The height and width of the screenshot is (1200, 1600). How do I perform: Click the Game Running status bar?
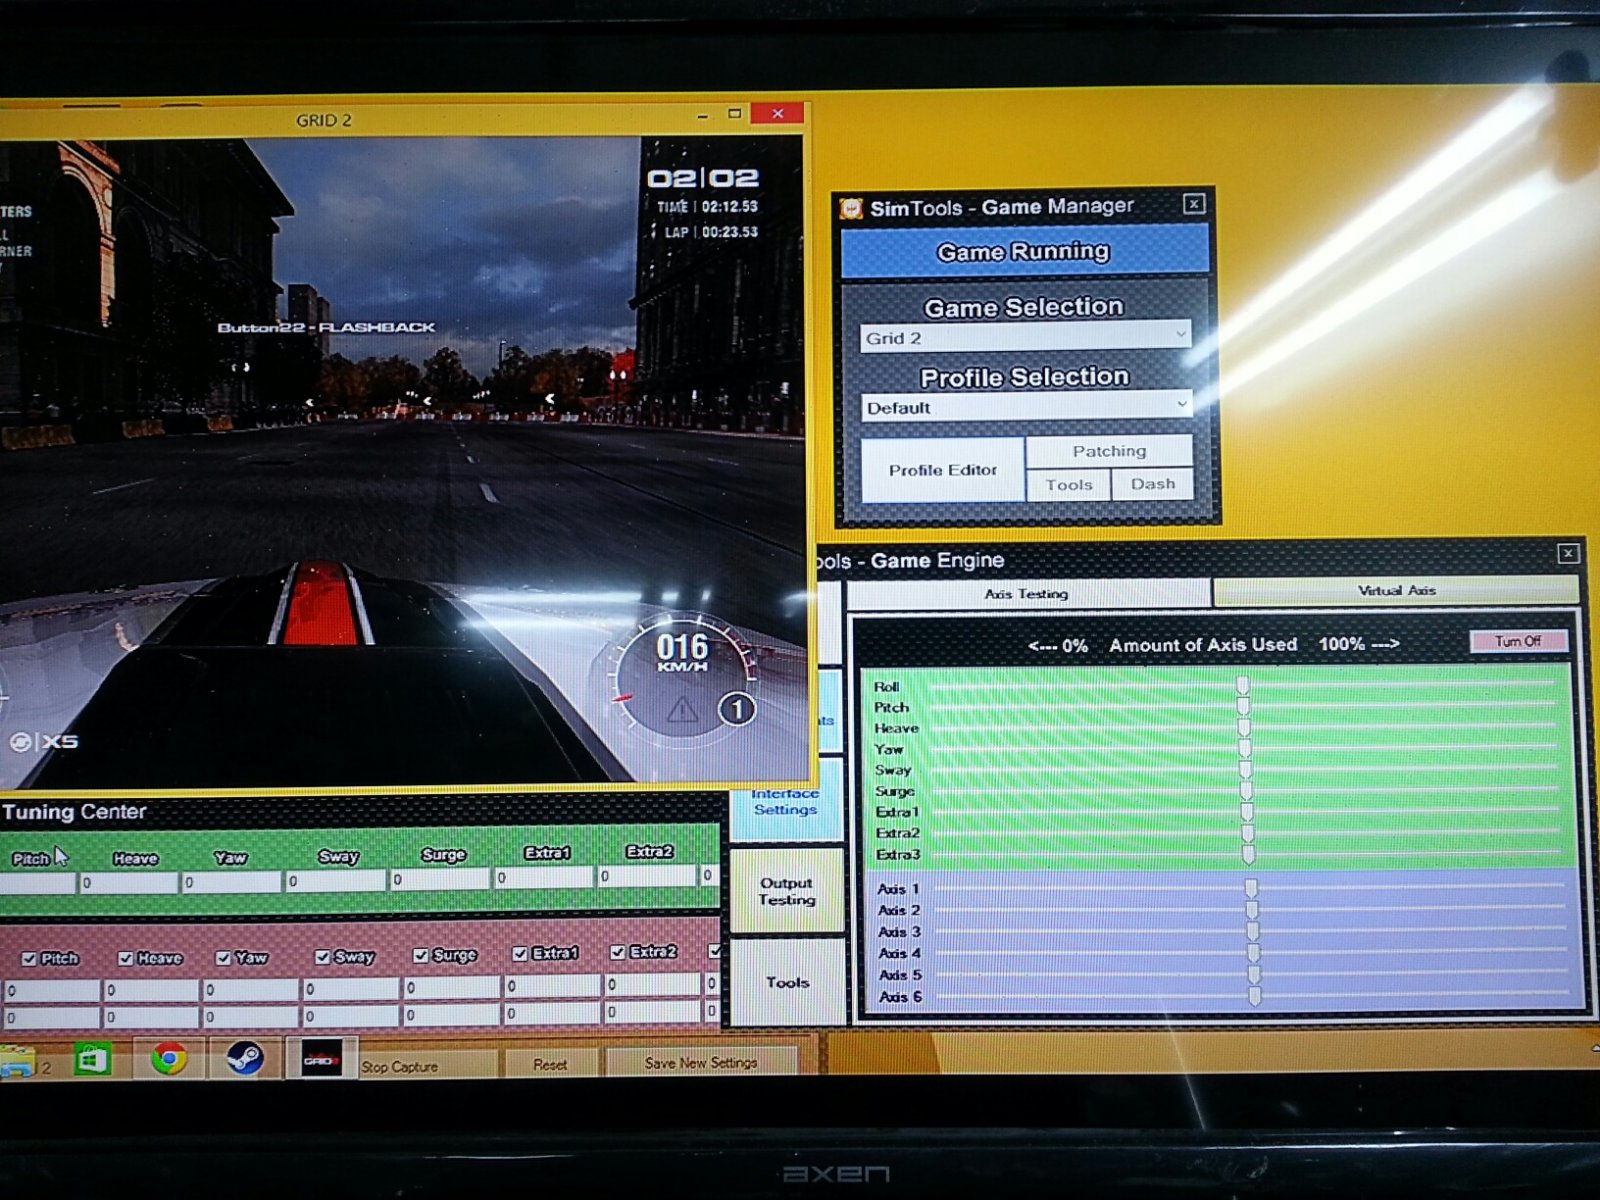[1024, 251]
